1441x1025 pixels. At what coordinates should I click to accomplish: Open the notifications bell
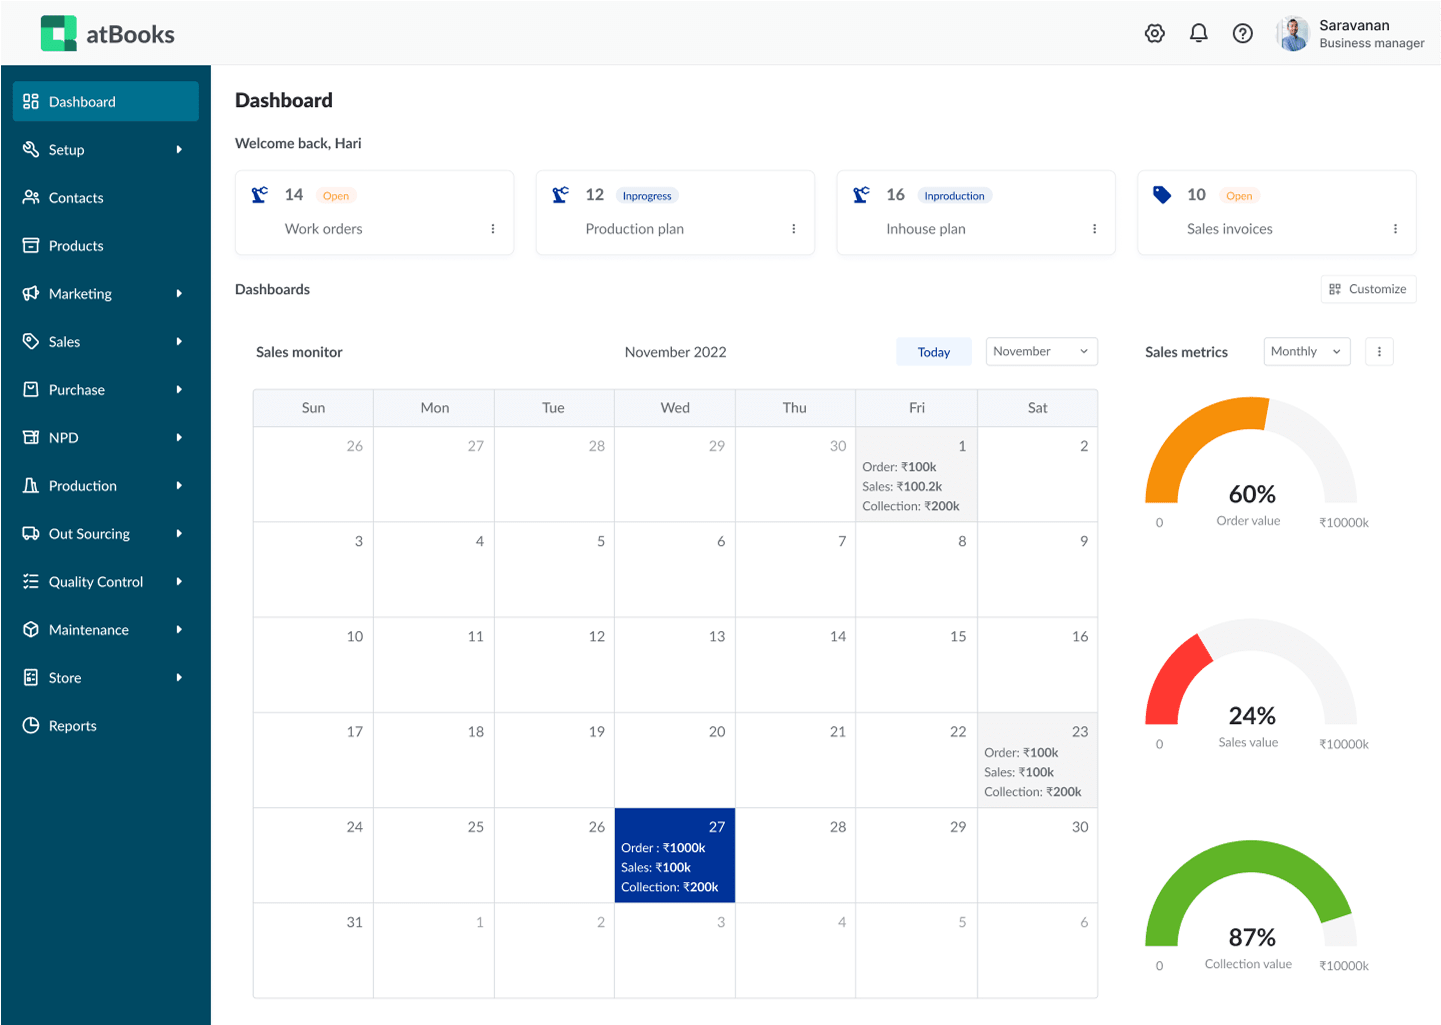1198,33
